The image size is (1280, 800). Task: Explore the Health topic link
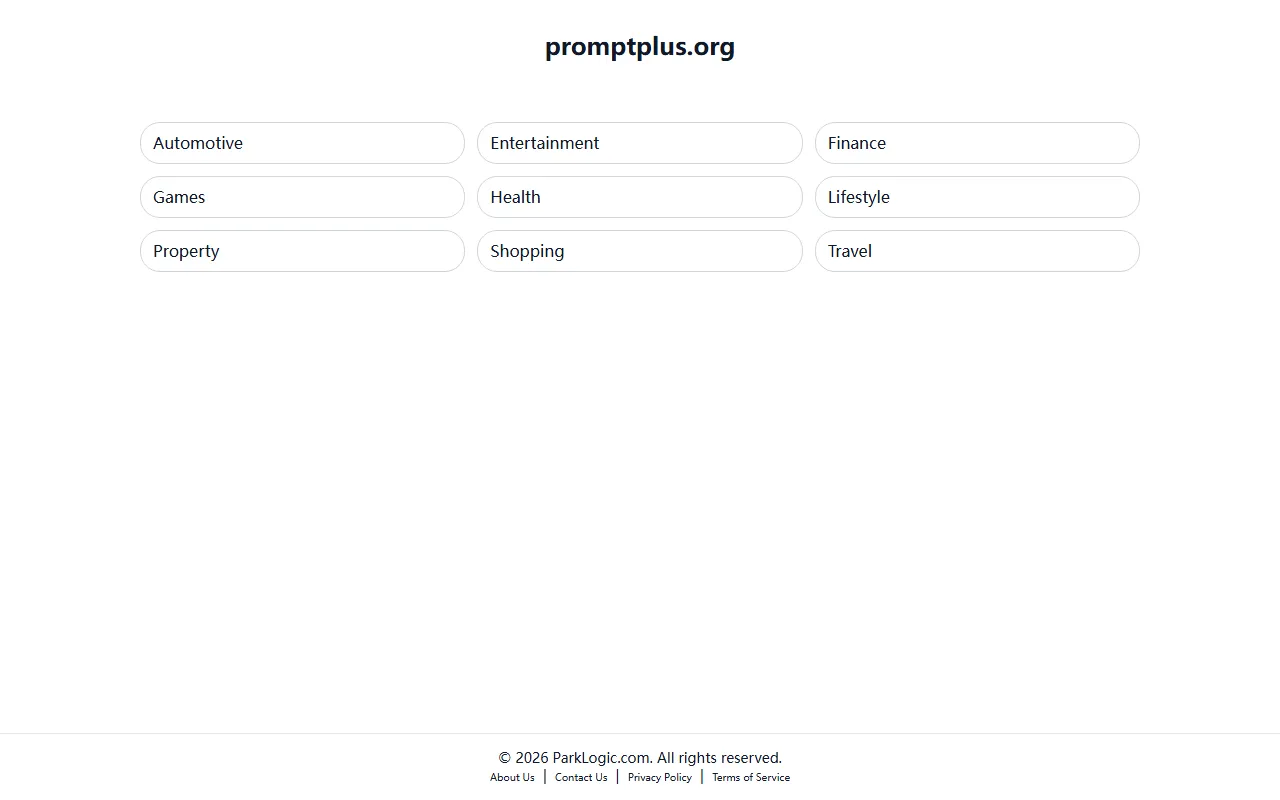pyautogui.click(x=639, y=197)
